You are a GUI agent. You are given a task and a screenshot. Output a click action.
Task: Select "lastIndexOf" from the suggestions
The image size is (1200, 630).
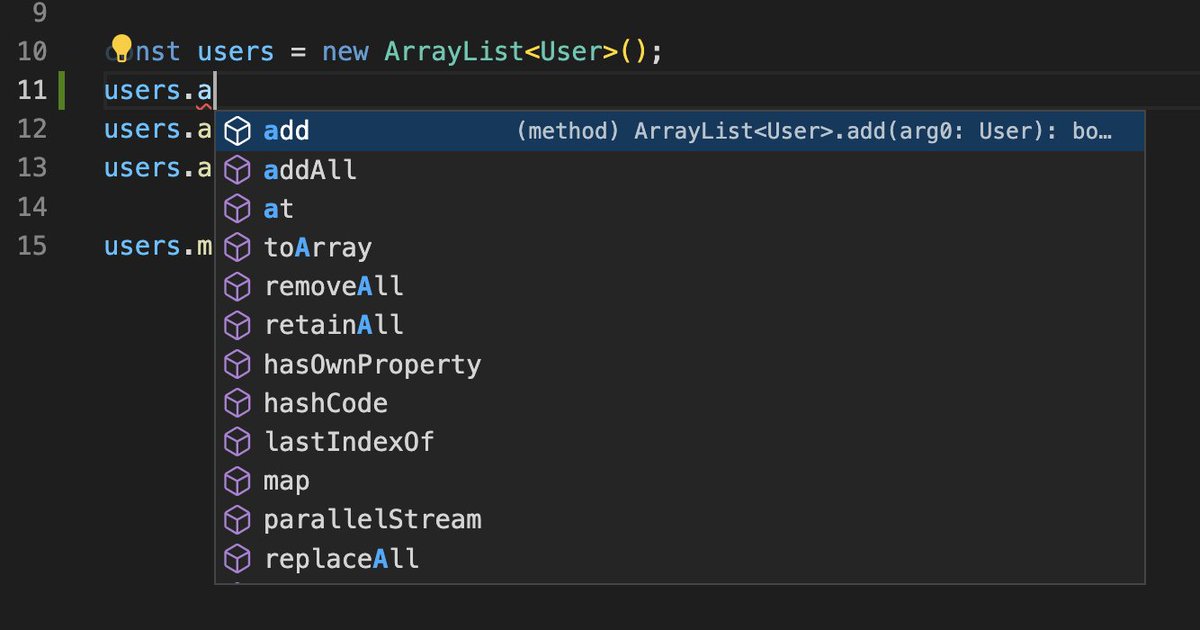(x=349, y=442)
